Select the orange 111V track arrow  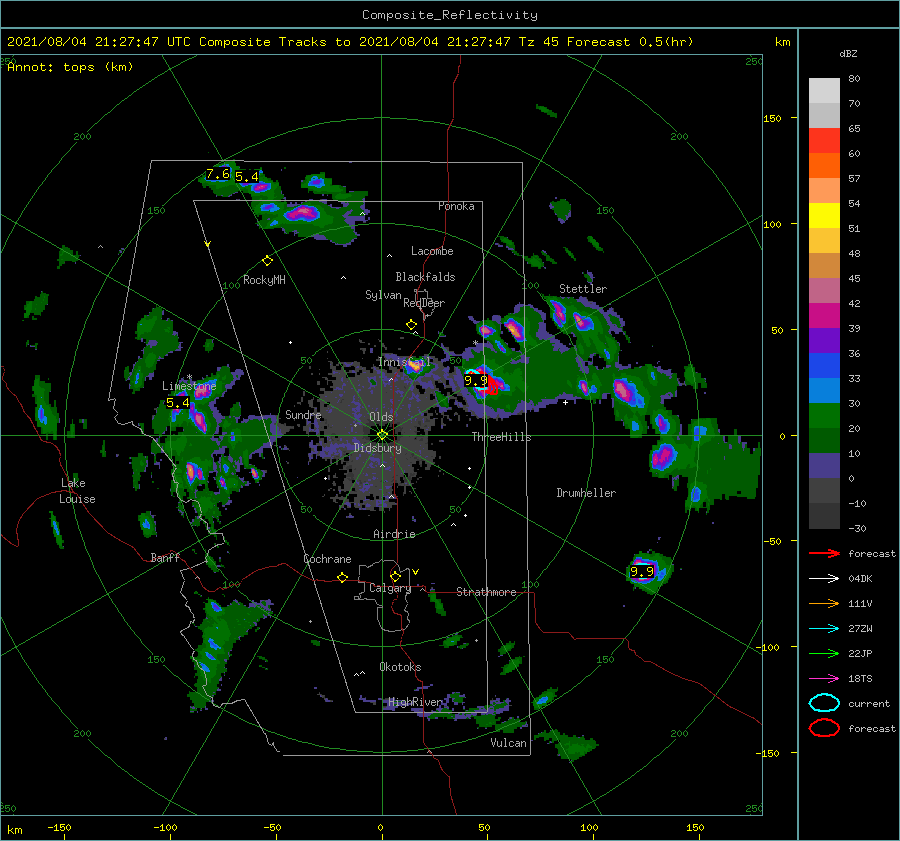pos(824,603)
